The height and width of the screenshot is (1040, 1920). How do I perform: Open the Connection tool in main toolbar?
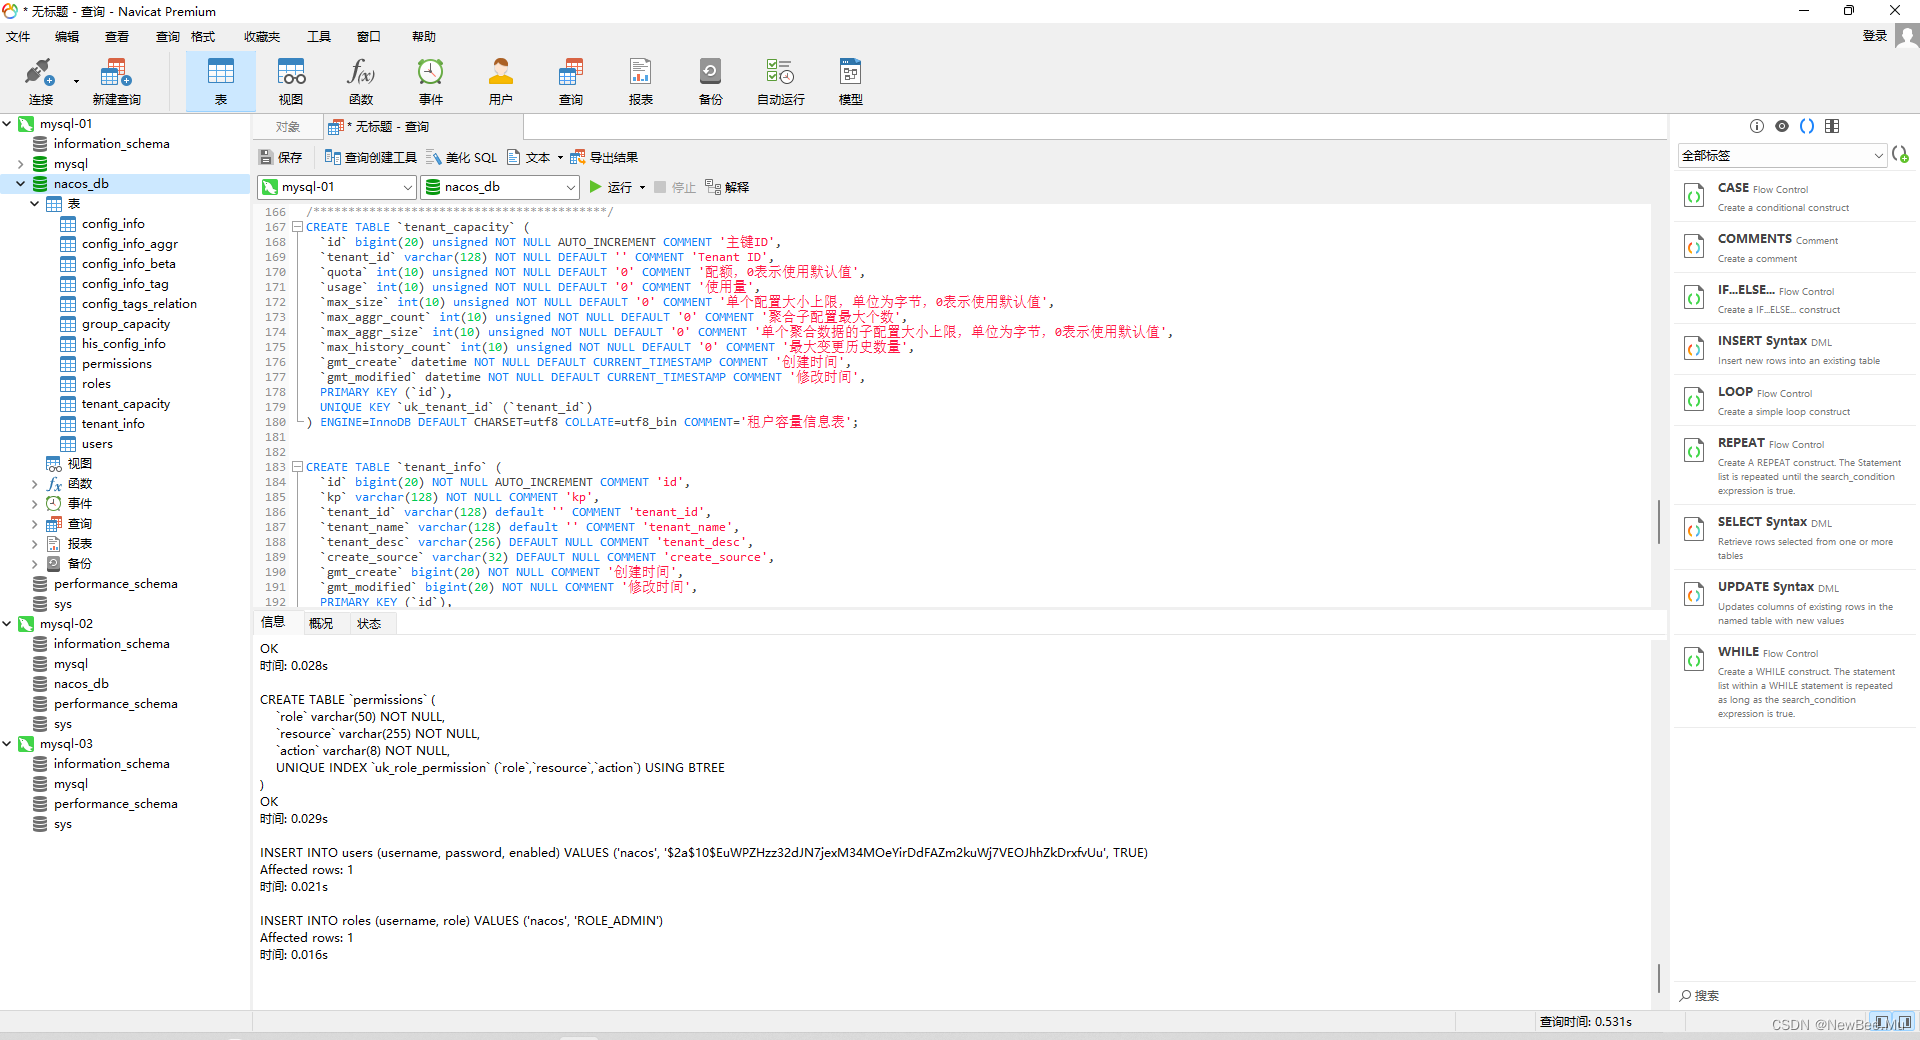pyautogui.click(x=41, y=82)
